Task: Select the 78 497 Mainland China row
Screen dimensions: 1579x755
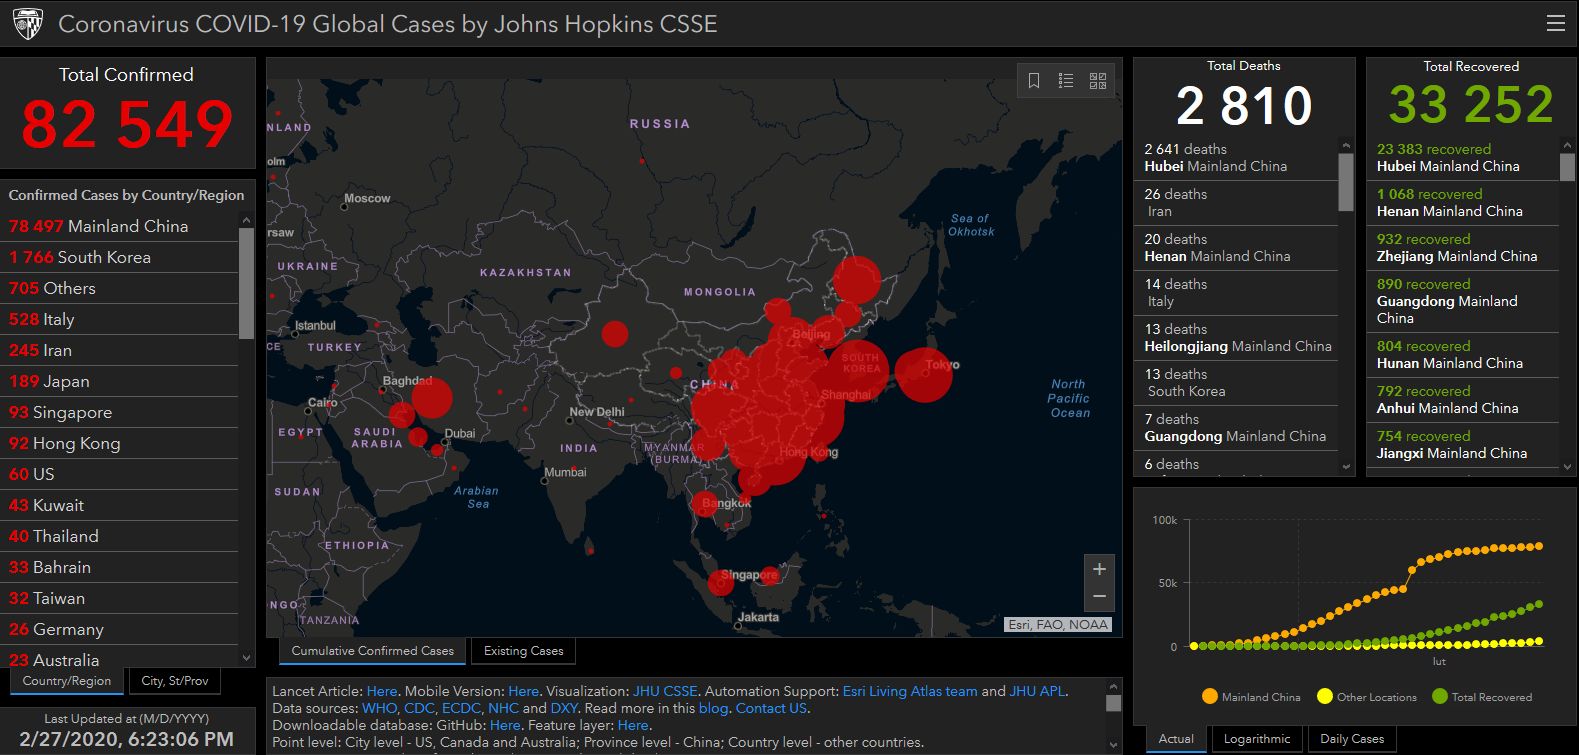Action: (x=120, y=226)
